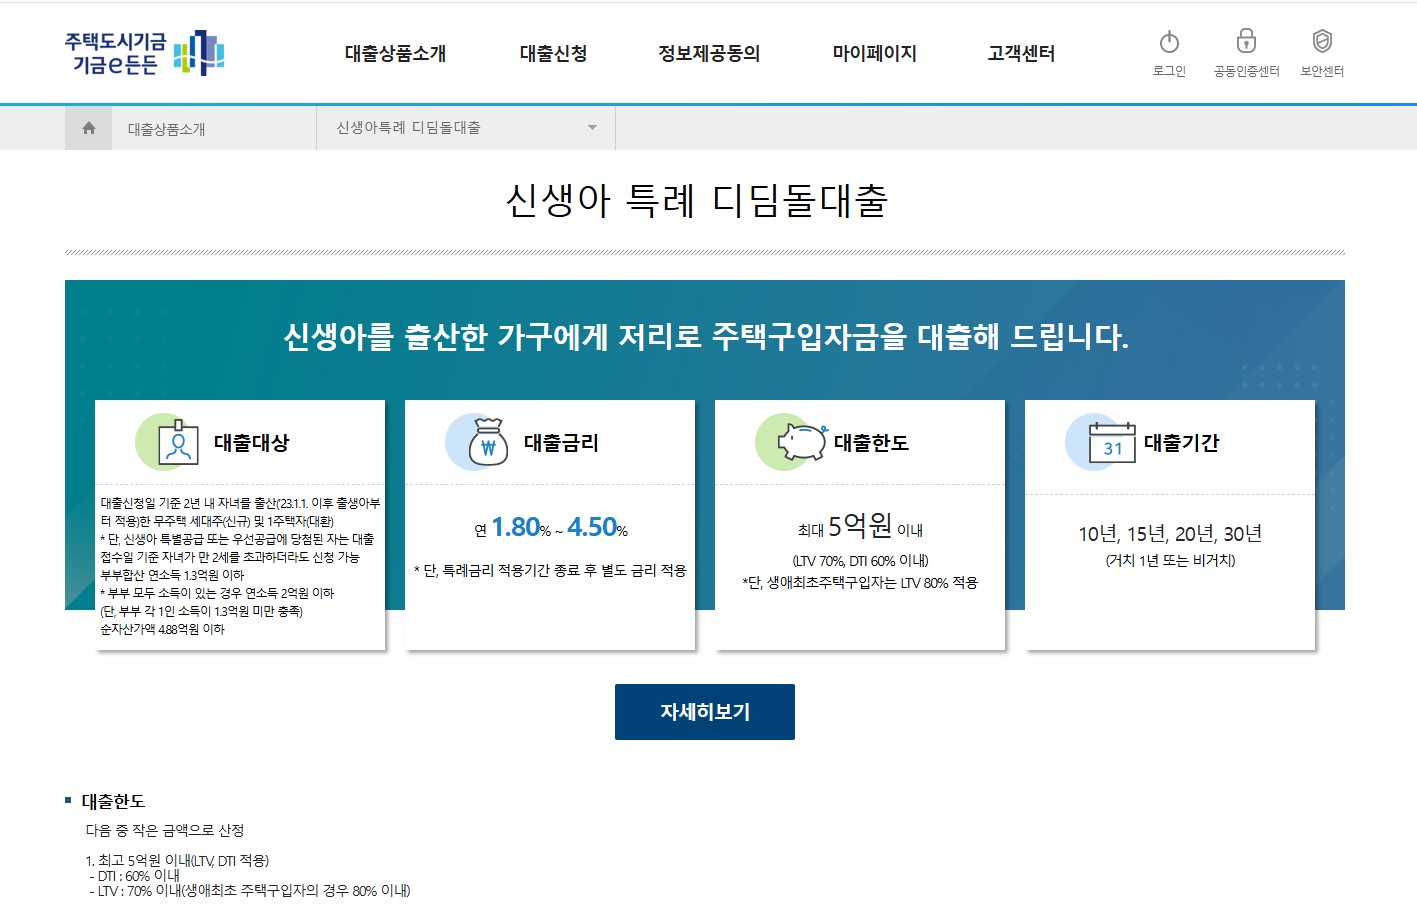Click the home icon in the breadcrumb bar
Viewport: 1417px width, 913px height.
(x=89, y=127)
